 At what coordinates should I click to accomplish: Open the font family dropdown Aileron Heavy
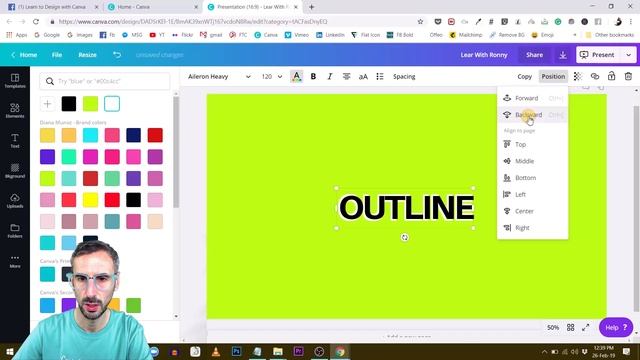(219, 76)
